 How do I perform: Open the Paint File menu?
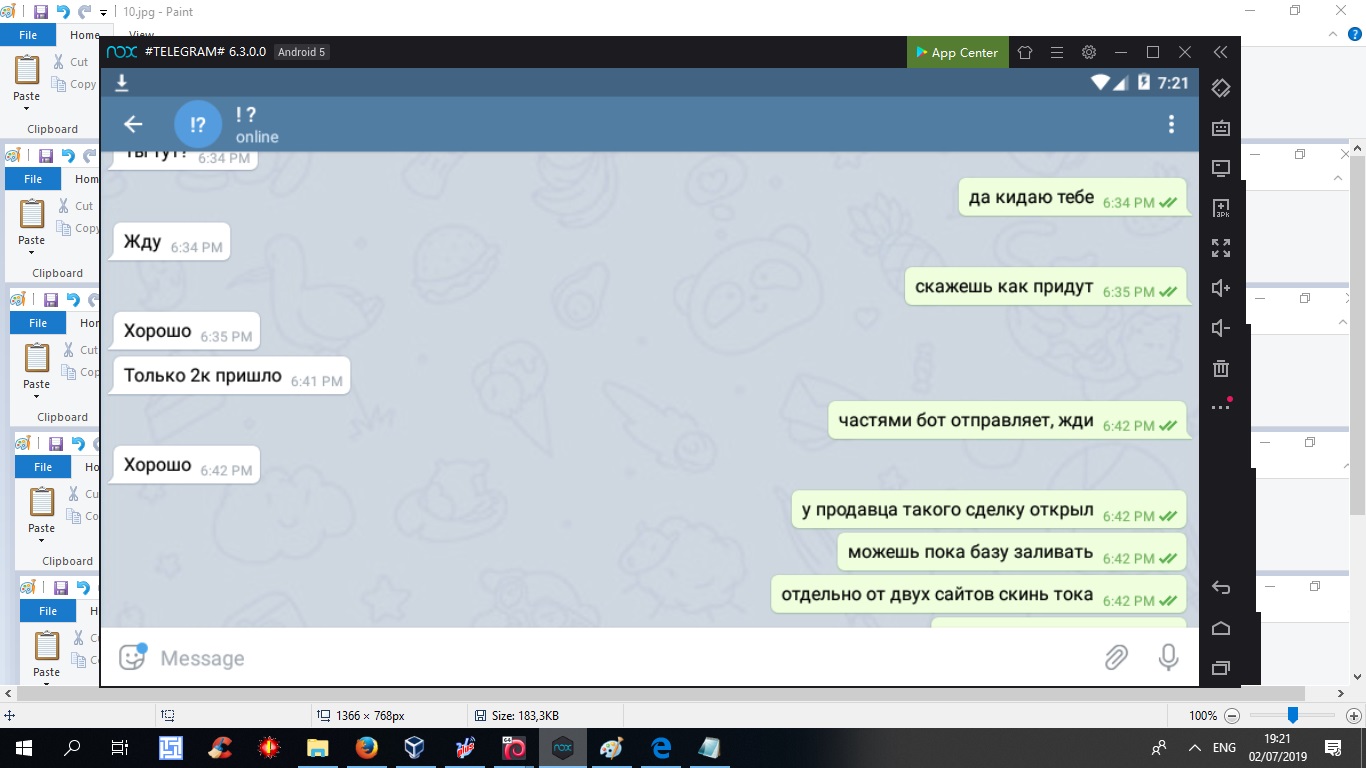28,35
